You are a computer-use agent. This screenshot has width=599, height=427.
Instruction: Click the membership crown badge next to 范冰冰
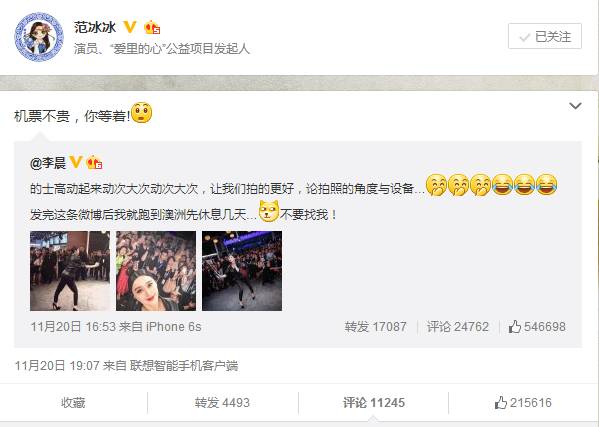[152, 27]
